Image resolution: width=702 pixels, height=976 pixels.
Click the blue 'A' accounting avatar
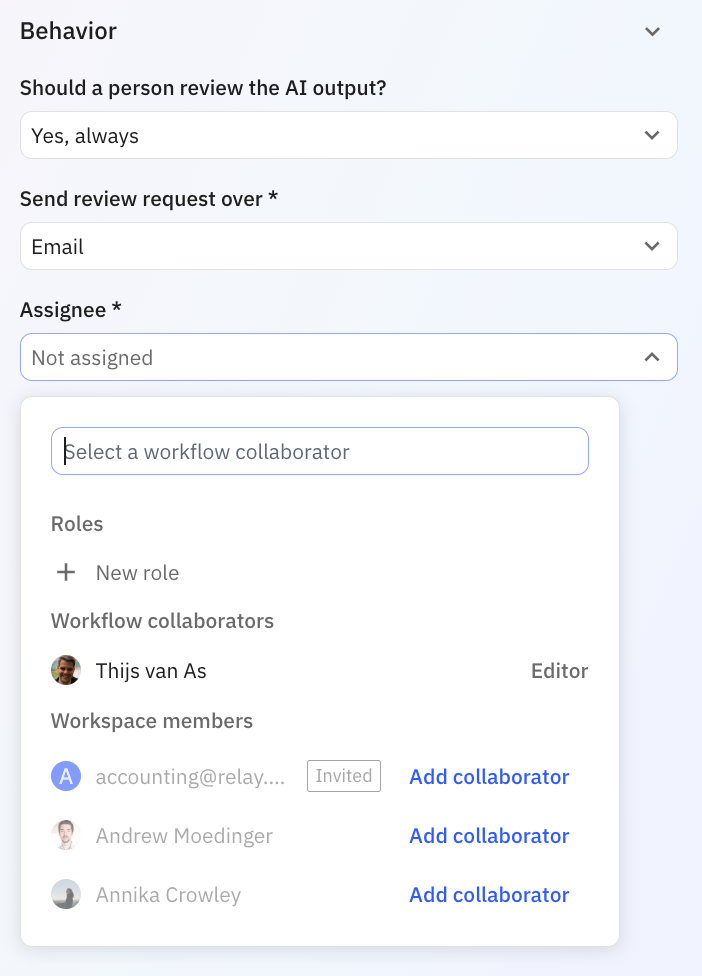tap(66, 776)
